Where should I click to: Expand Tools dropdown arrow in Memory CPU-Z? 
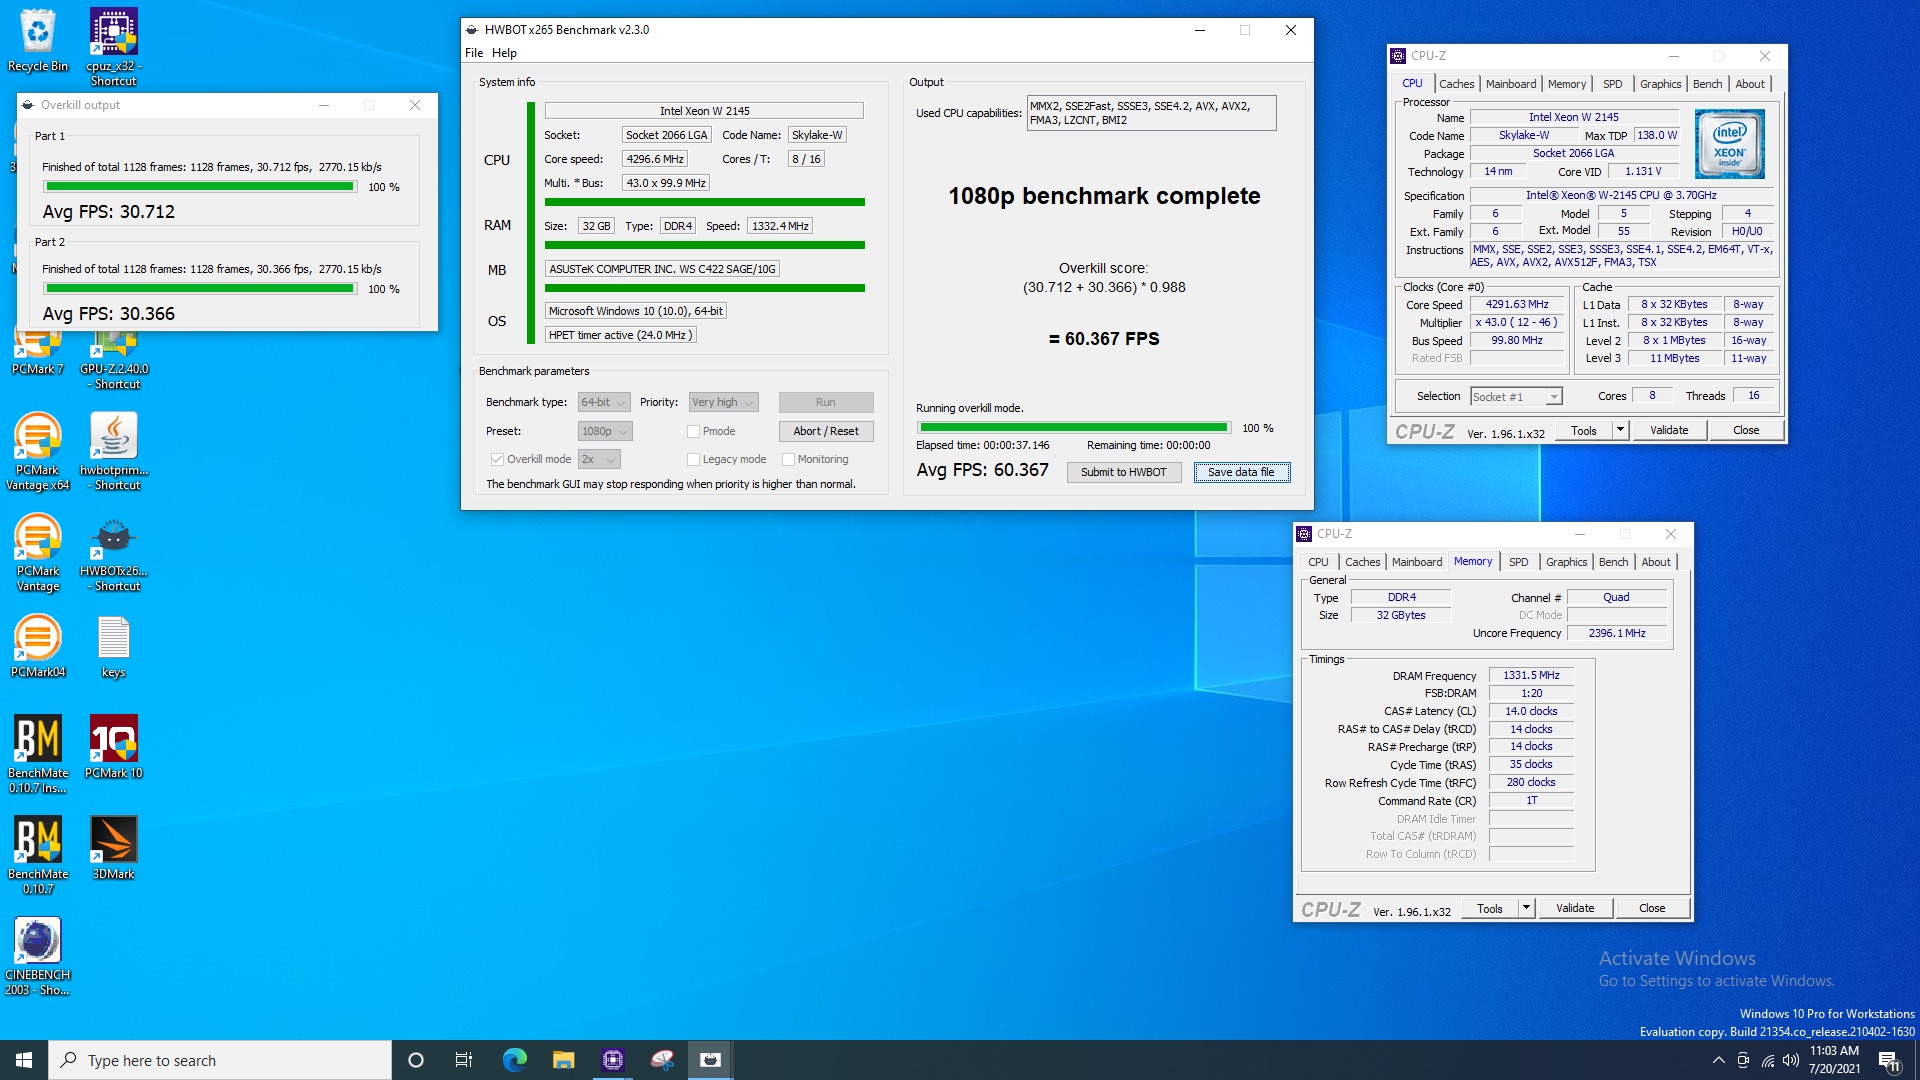[1527, 908]
